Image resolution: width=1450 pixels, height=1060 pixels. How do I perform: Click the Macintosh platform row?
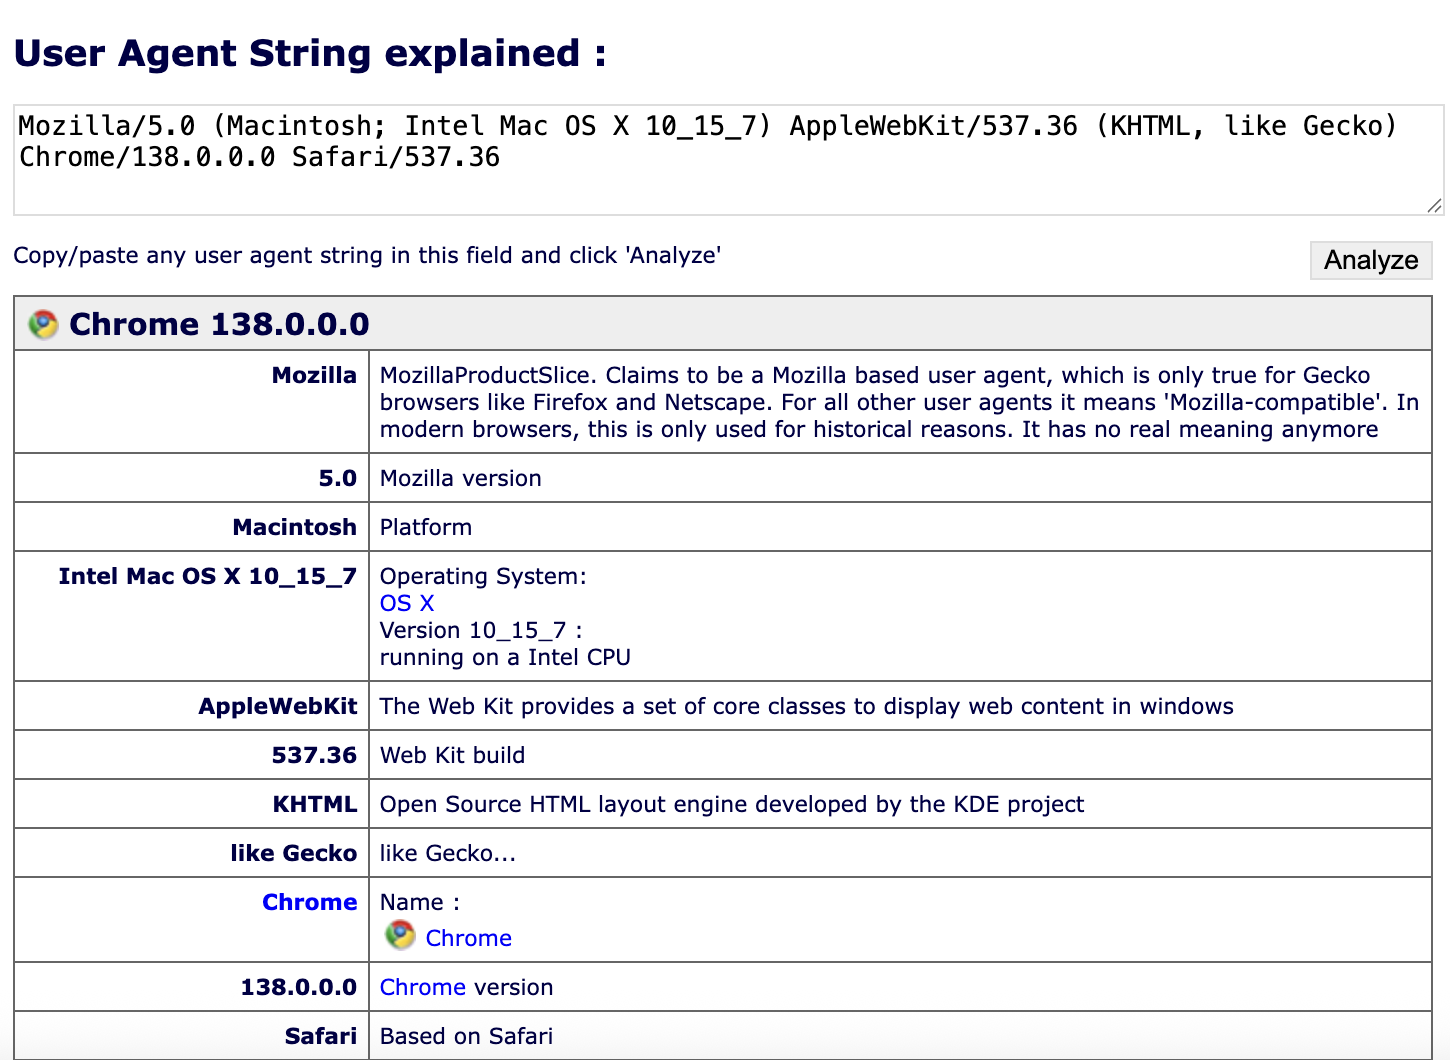pos(294,527)
